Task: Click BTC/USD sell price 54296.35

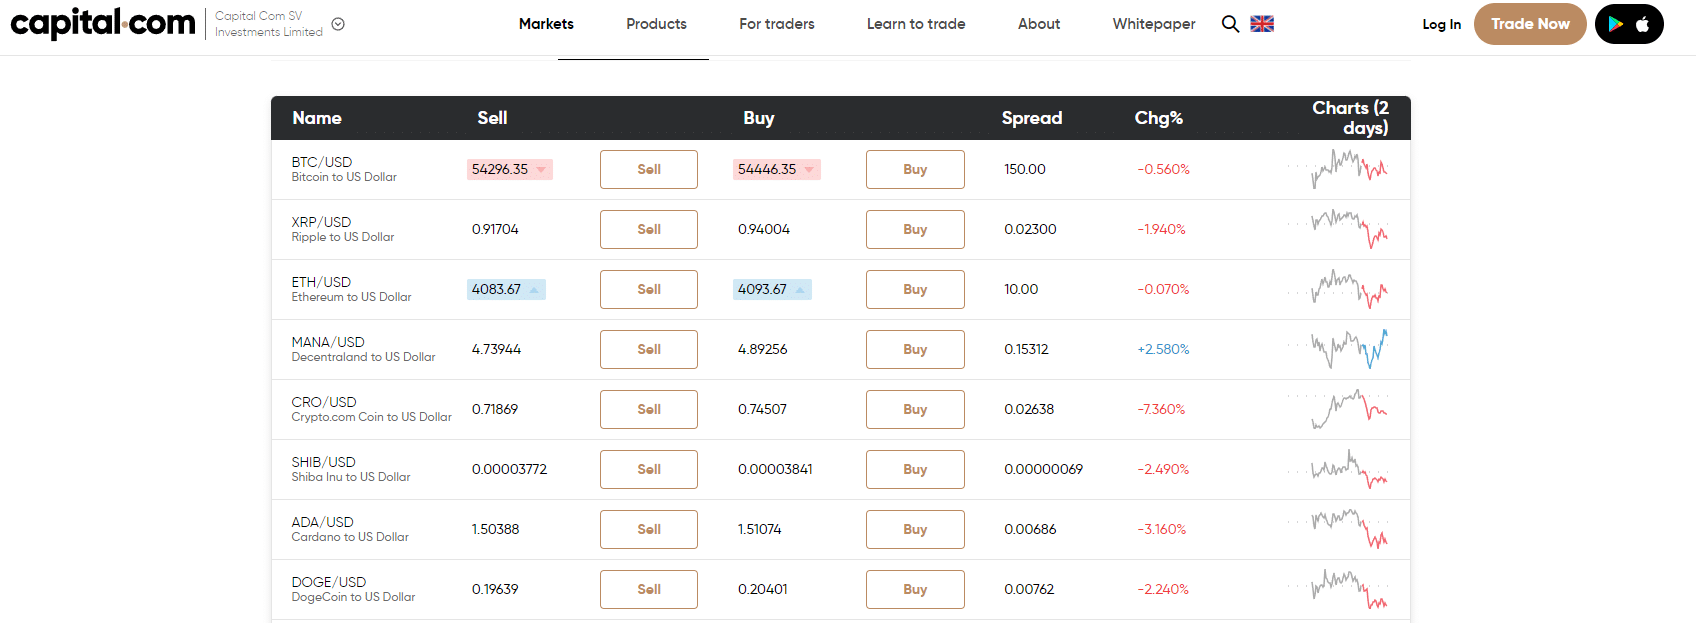Action: pos(509,169)
